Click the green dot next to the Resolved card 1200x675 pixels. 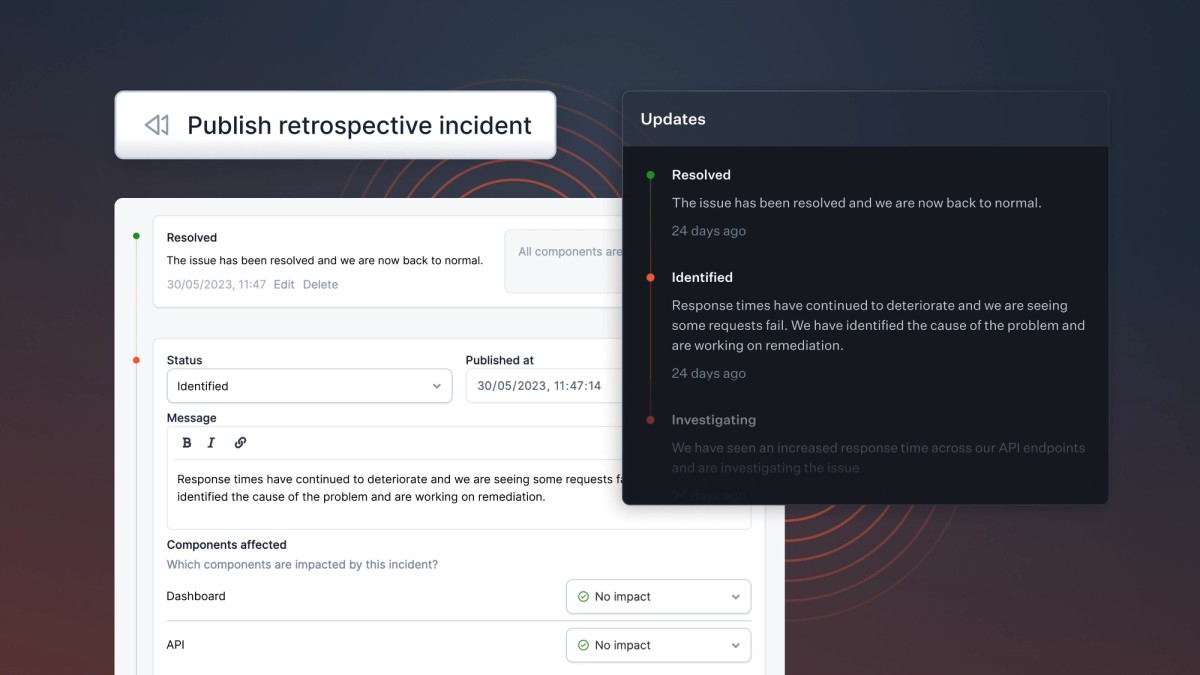136,236
